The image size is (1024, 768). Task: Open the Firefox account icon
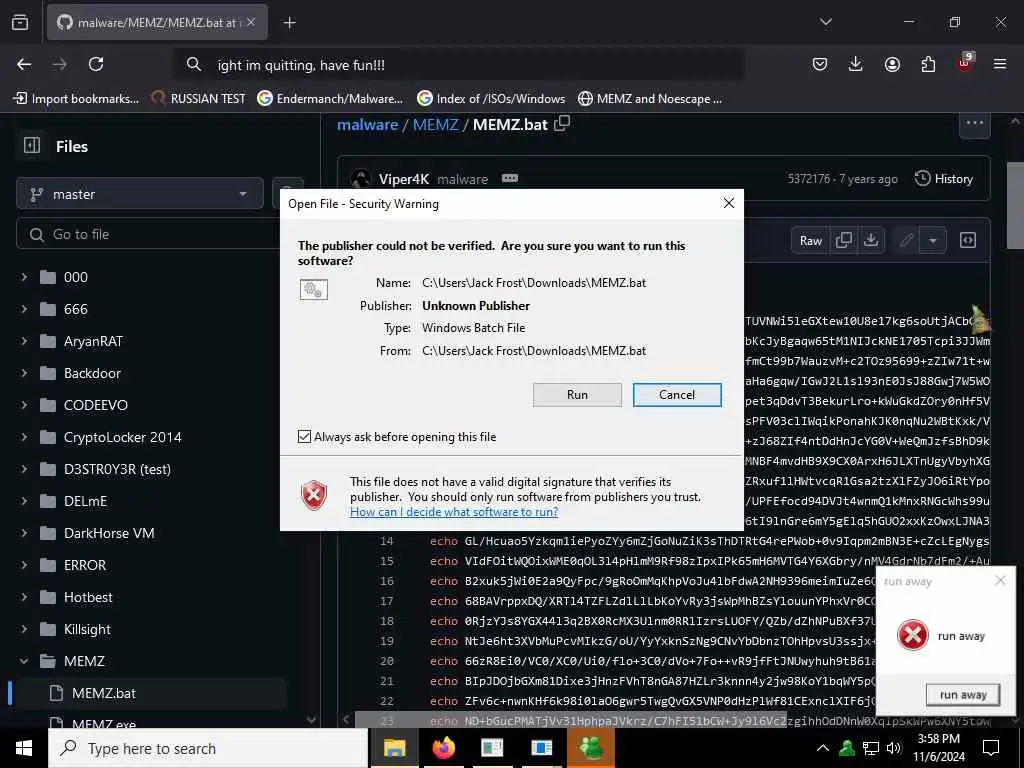coord(892,64)
